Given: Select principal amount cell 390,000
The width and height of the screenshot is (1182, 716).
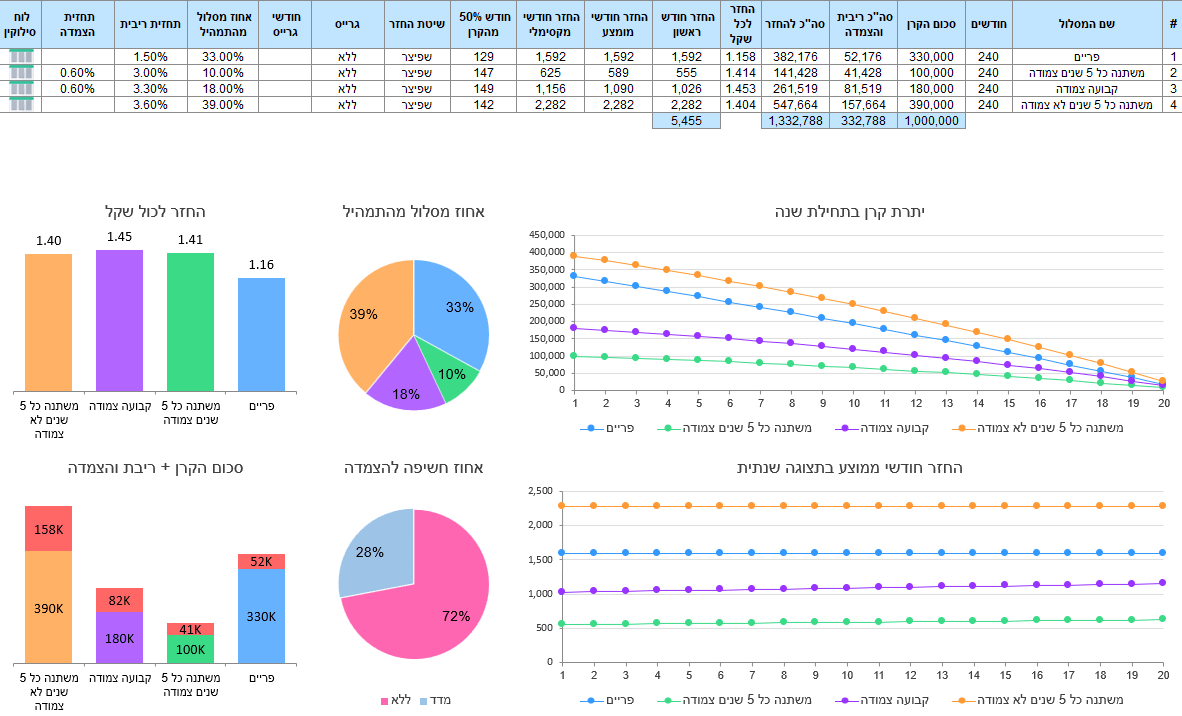Looking at the screenshot, I should coord(931,104).
